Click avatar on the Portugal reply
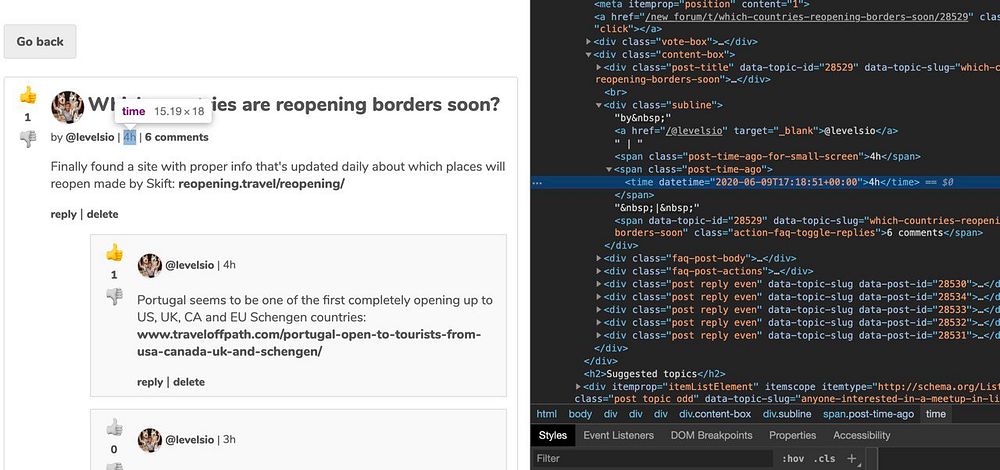 coord(150,265)
